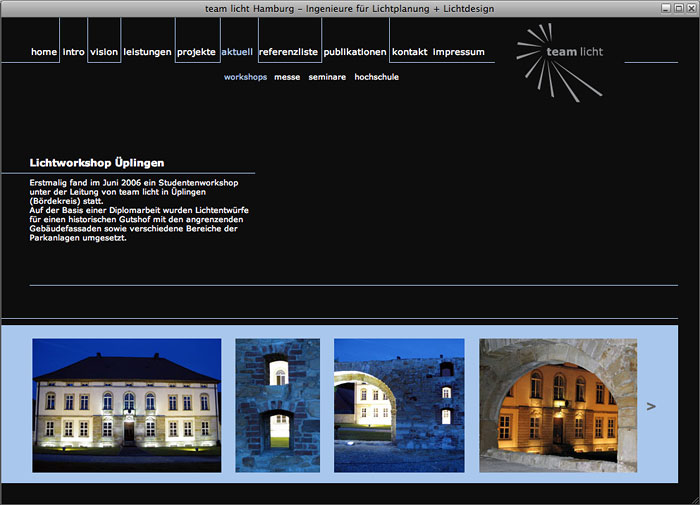Open publikationen page
The height and width of the screenshot is (505, 700).
355,52
